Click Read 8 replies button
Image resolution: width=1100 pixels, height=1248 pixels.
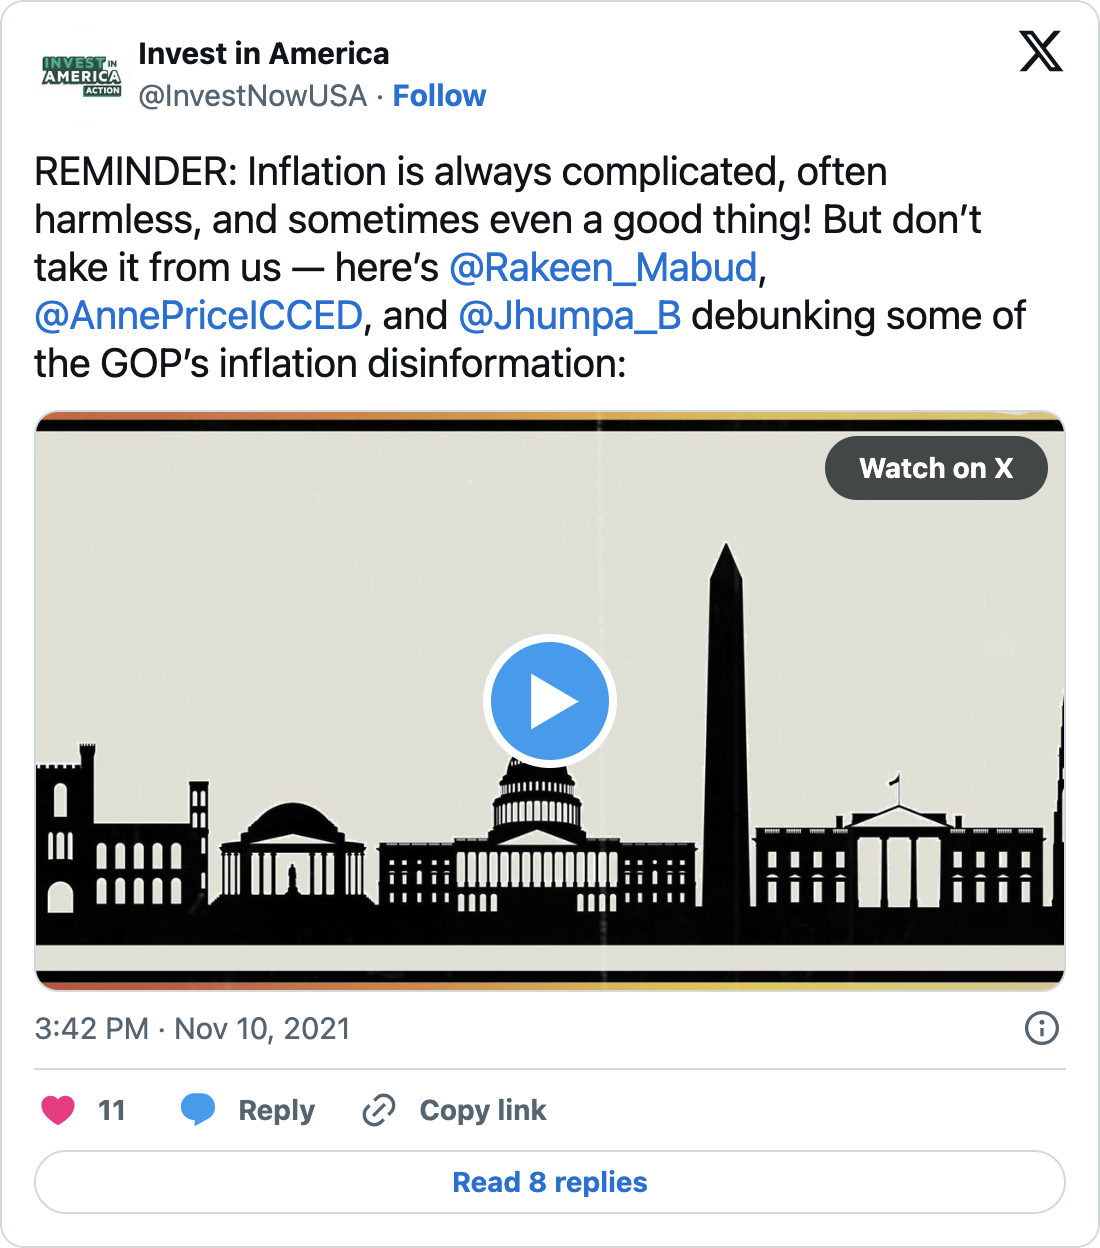(x=550, y=1182)
